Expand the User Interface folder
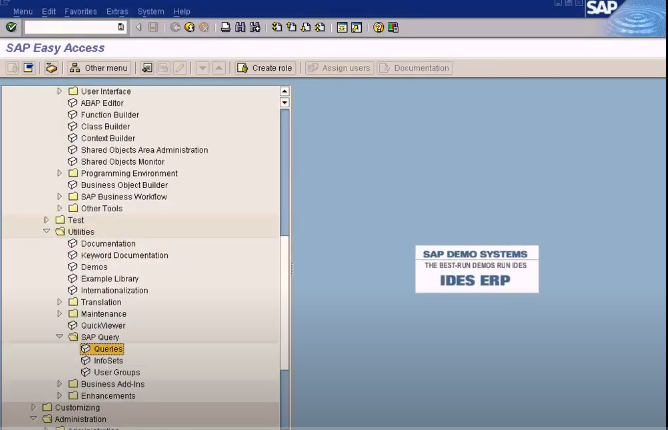This screenshot has width=668, height=430. pos(60,91)
